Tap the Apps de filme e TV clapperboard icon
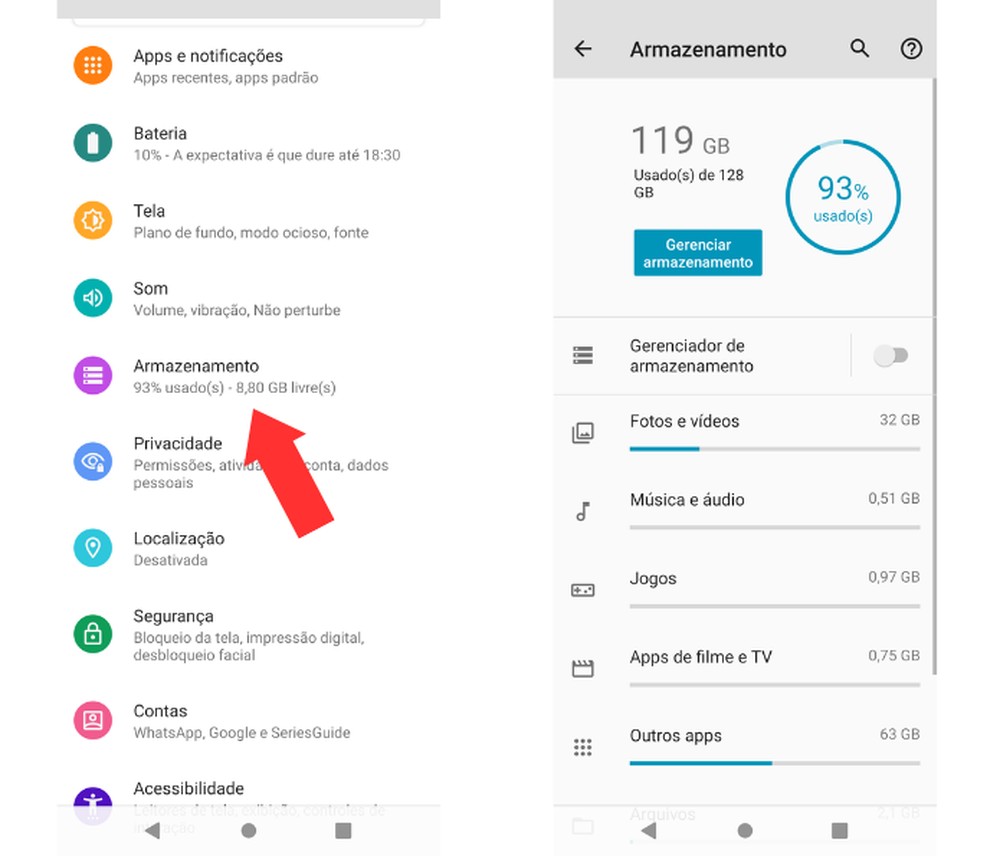 [583, 668]
